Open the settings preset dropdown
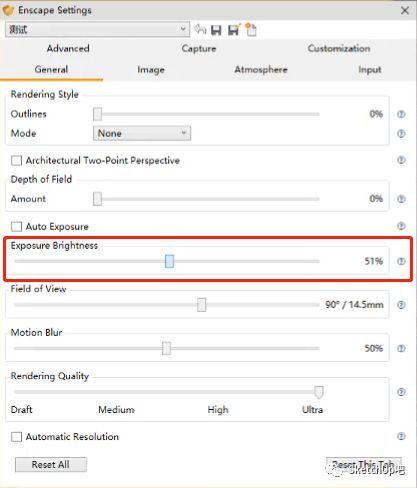The image size is (417, 488). [97, 30]
